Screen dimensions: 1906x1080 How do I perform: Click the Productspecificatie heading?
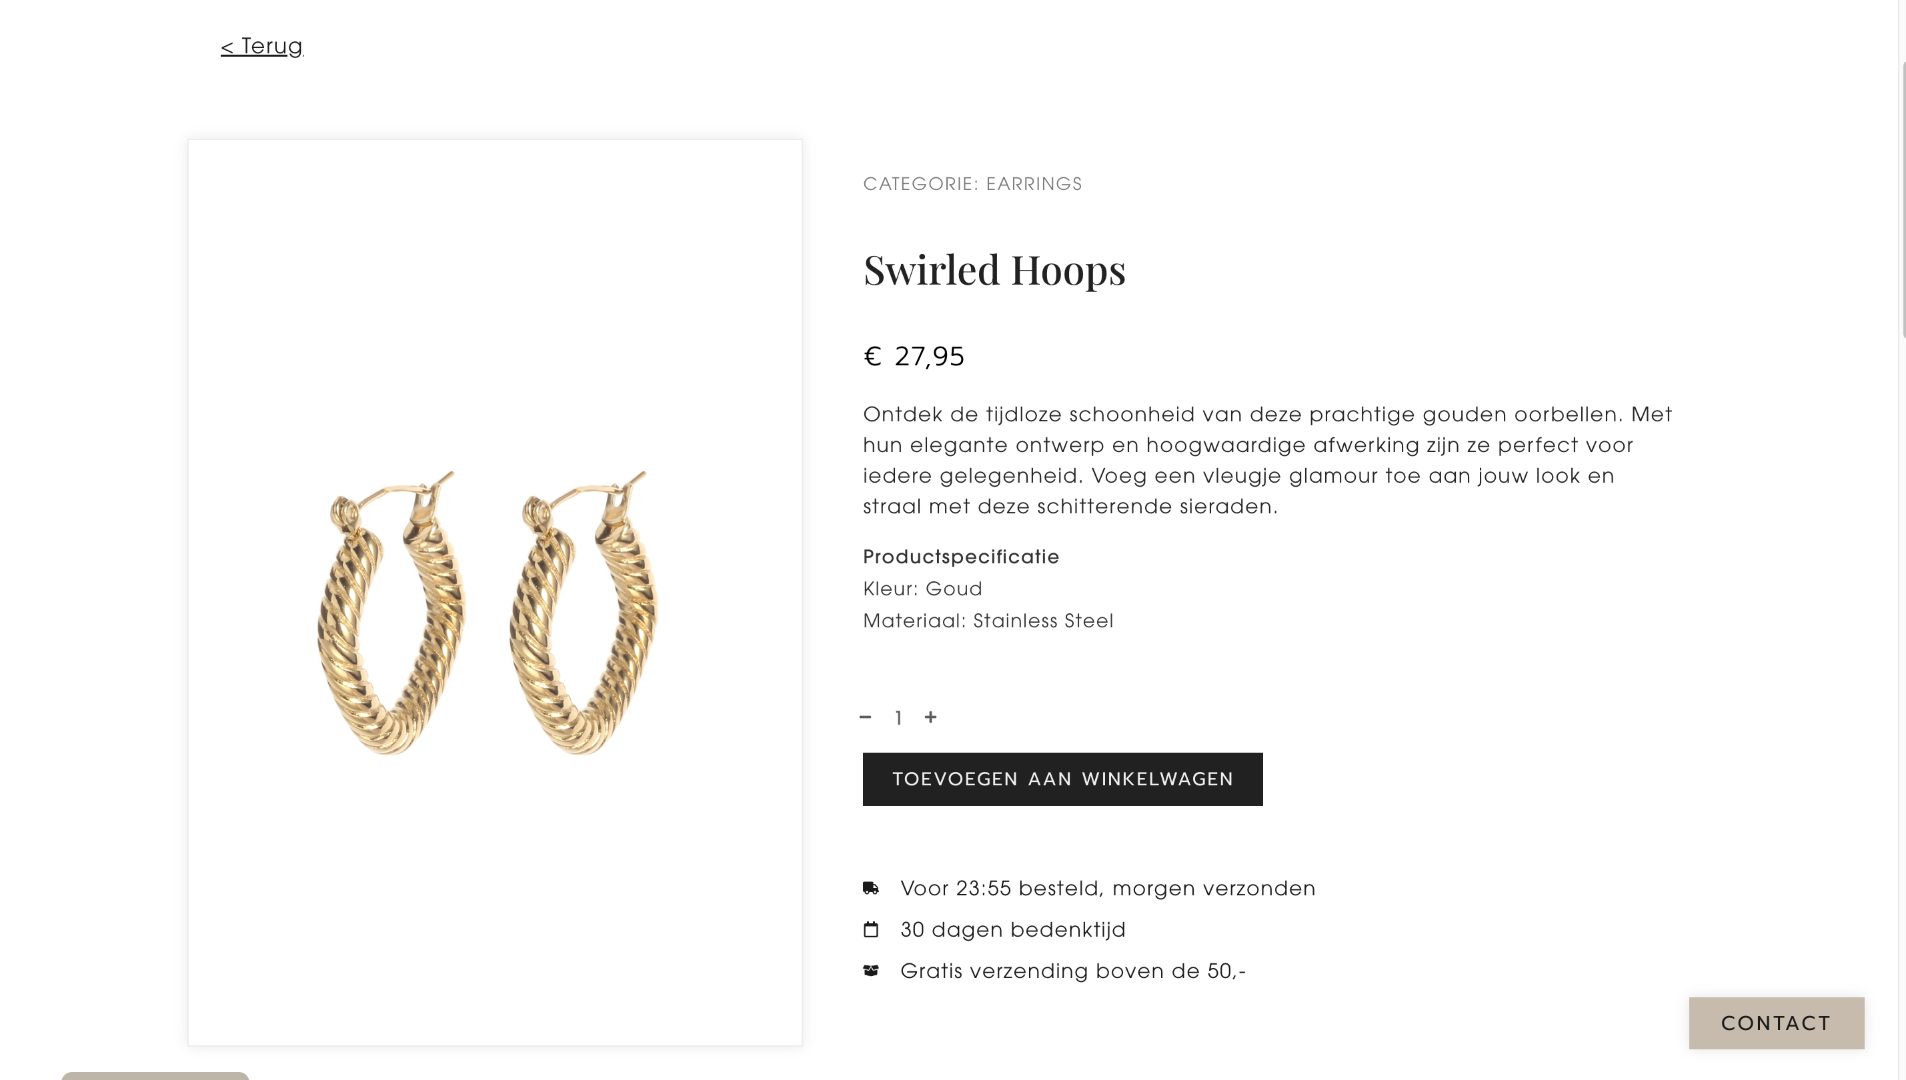pos(961,557)
